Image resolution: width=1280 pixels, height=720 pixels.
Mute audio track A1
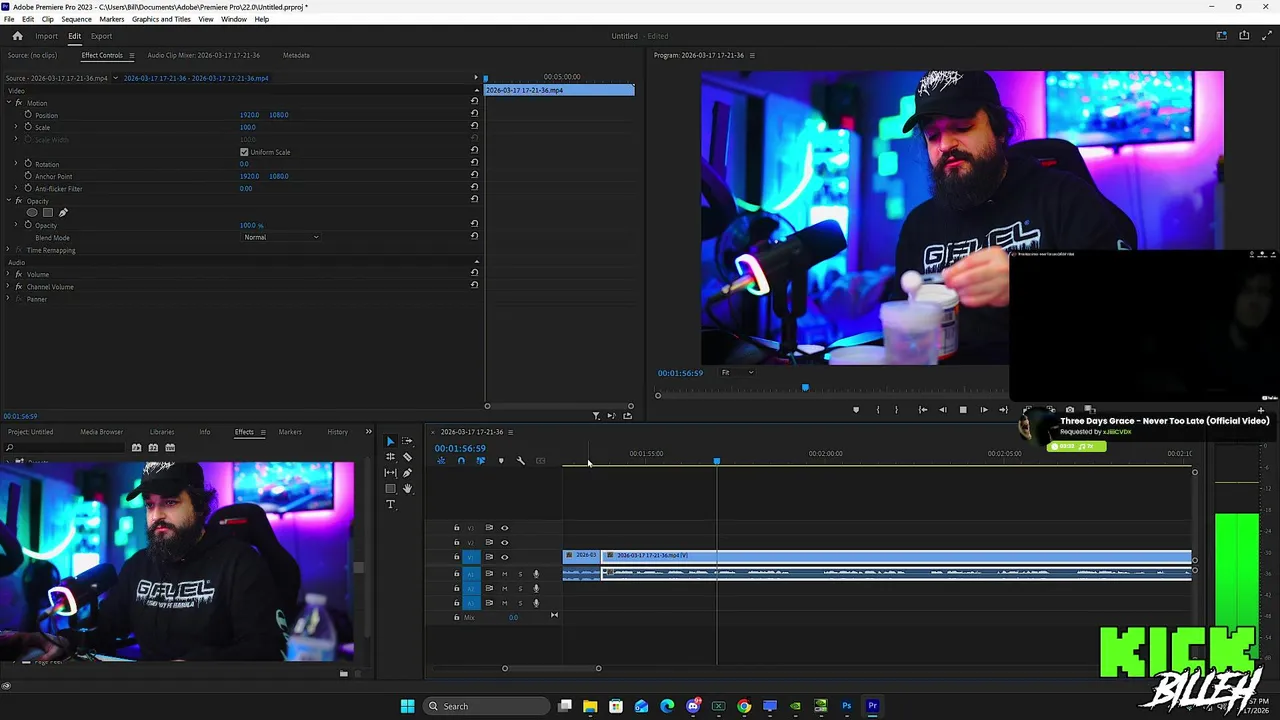point(504,574)
